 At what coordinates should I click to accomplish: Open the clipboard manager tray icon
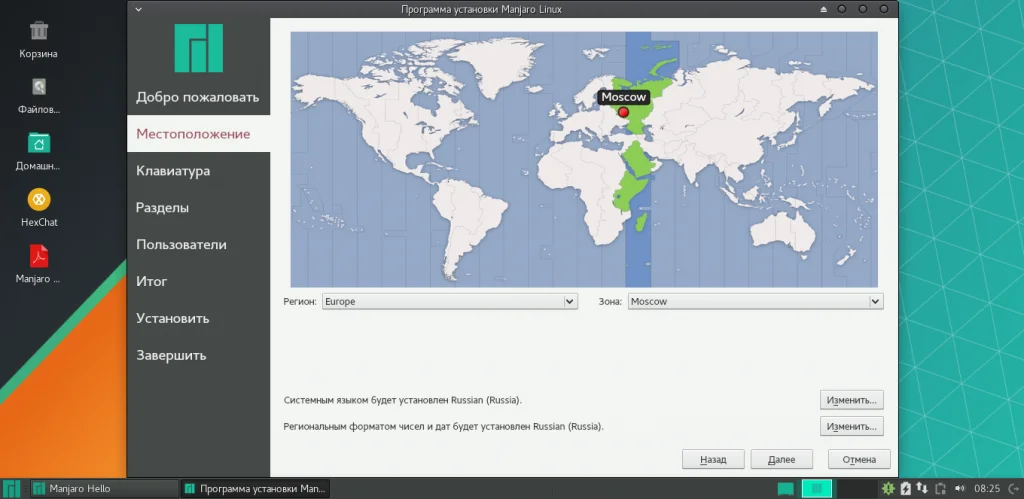[x=940, y=489]
